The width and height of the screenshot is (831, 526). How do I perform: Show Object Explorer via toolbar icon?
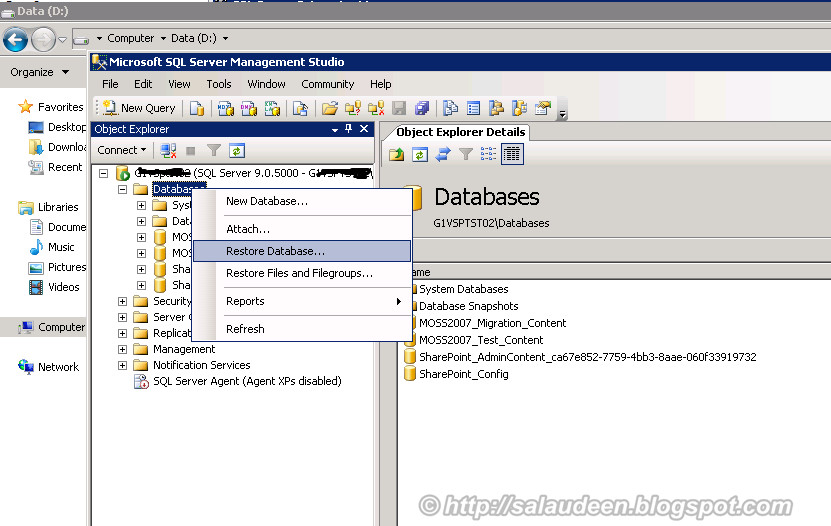click(497, 108)
